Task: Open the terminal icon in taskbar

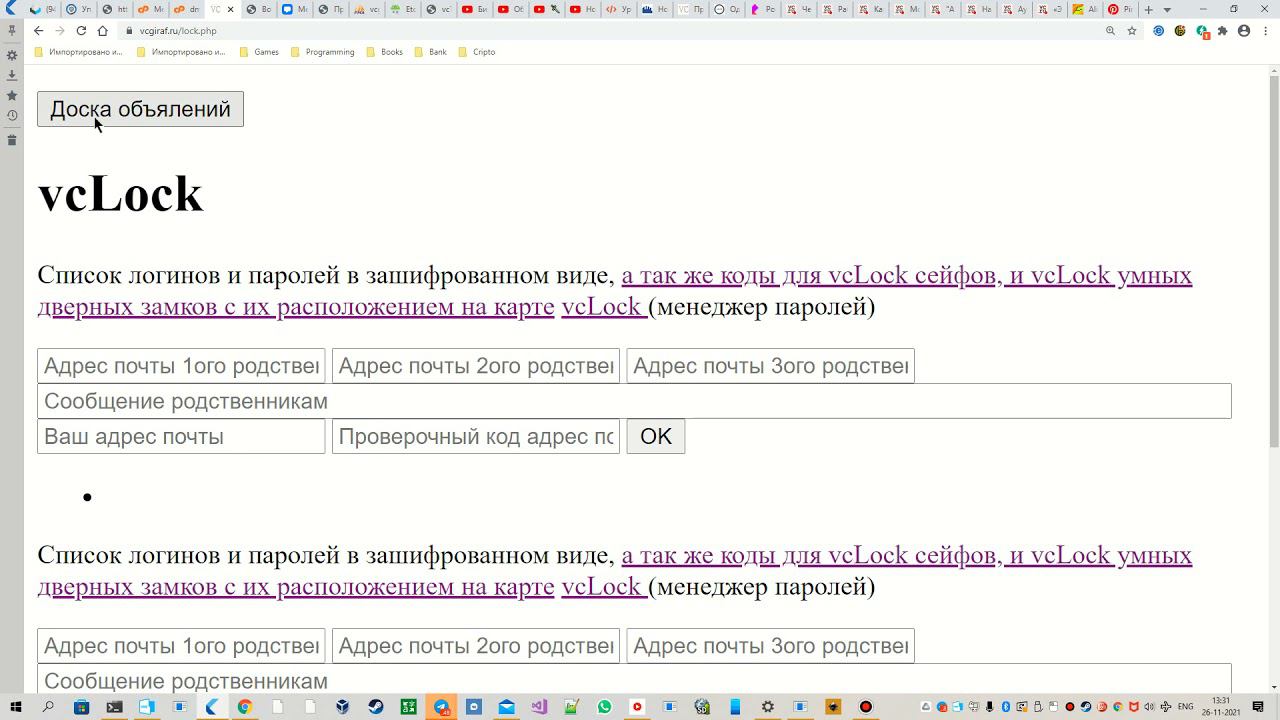Action: (x=114, y=707)
